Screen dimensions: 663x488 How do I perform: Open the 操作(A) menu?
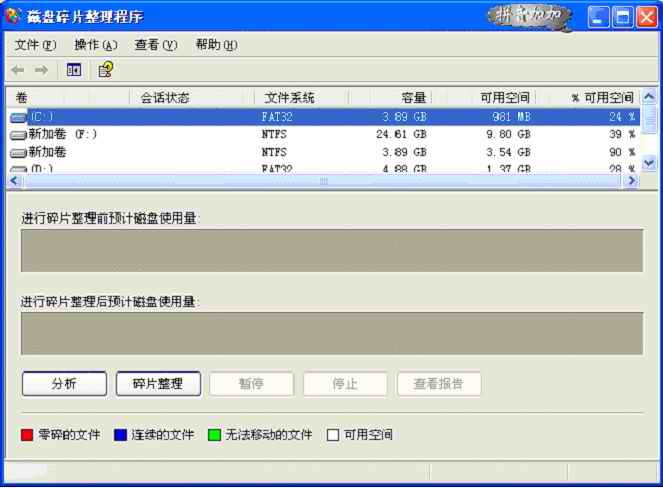pyautogui.click(x=96, y=45)
